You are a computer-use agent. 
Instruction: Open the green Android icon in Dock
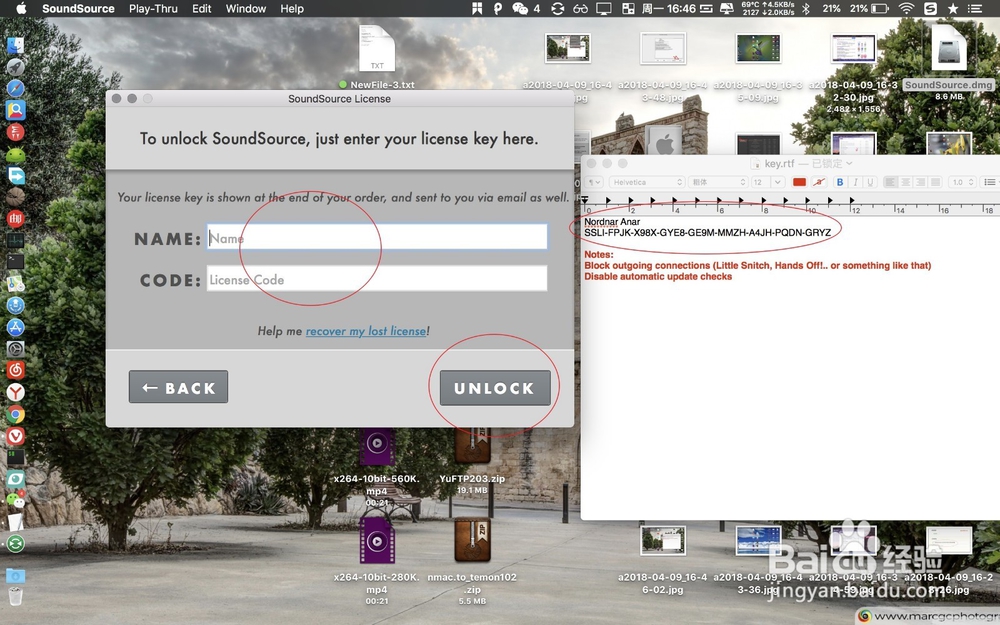coord(15,154)
